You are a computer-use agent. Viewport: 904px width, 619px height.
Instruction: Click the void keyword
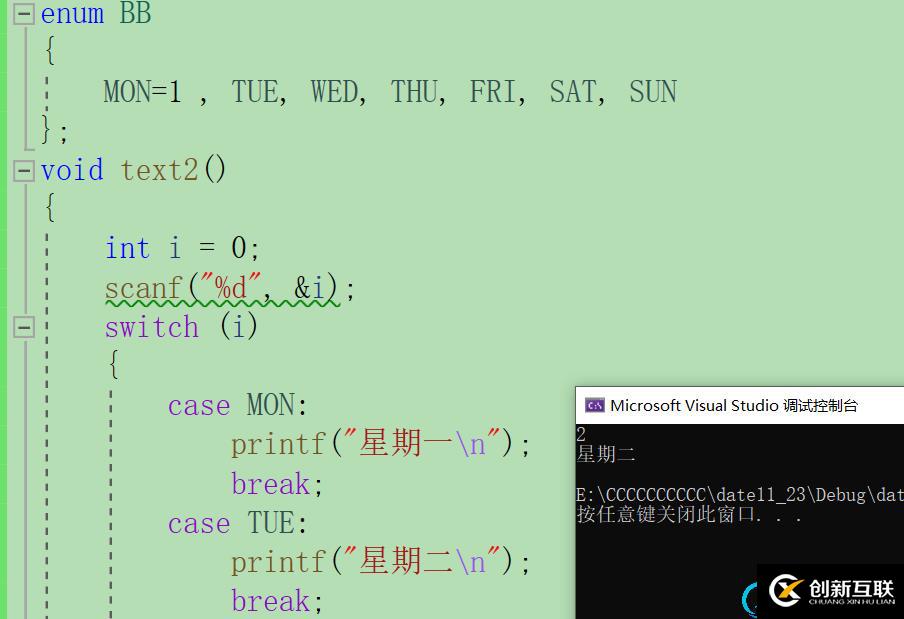(x=72, y=171)
